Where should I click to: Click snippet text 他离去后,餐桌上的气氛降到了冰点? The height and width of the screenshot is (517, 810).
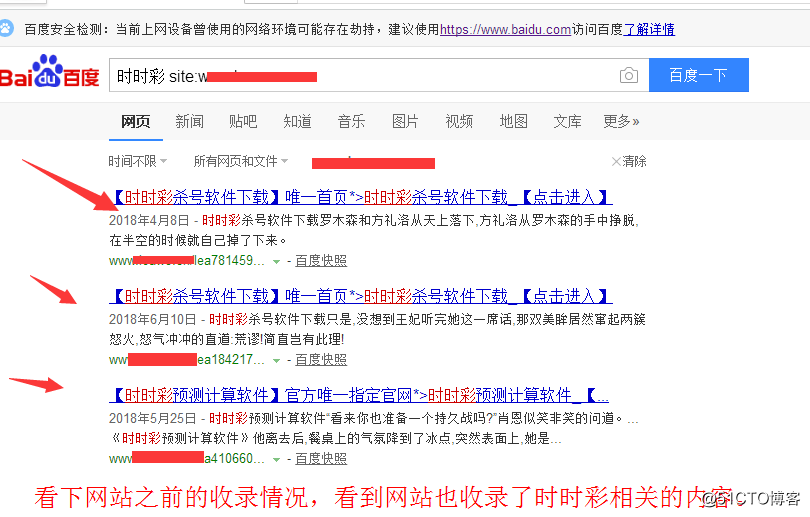[x=352, y=438]
